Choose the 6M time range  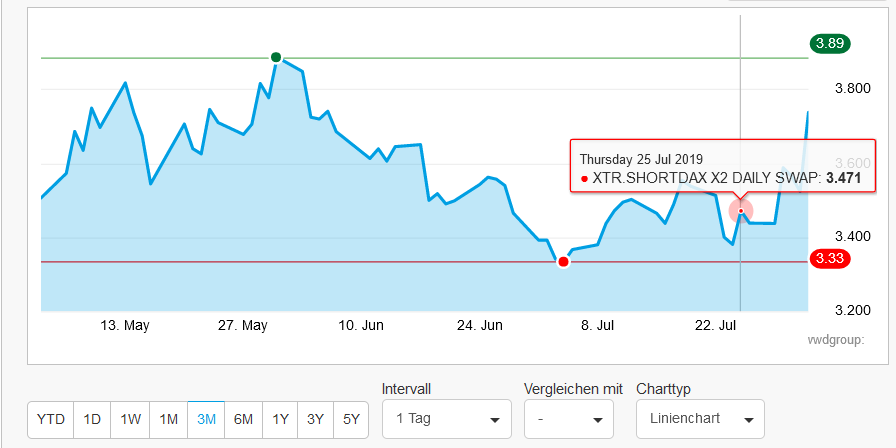click(x=243, y=420)
